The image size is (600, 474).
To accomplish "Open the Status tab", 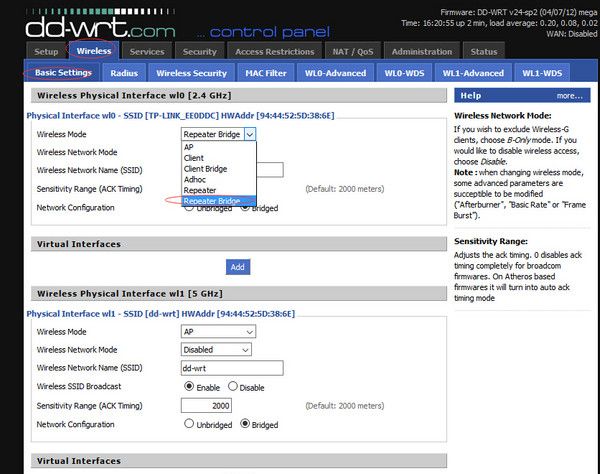I will [484, 52].
